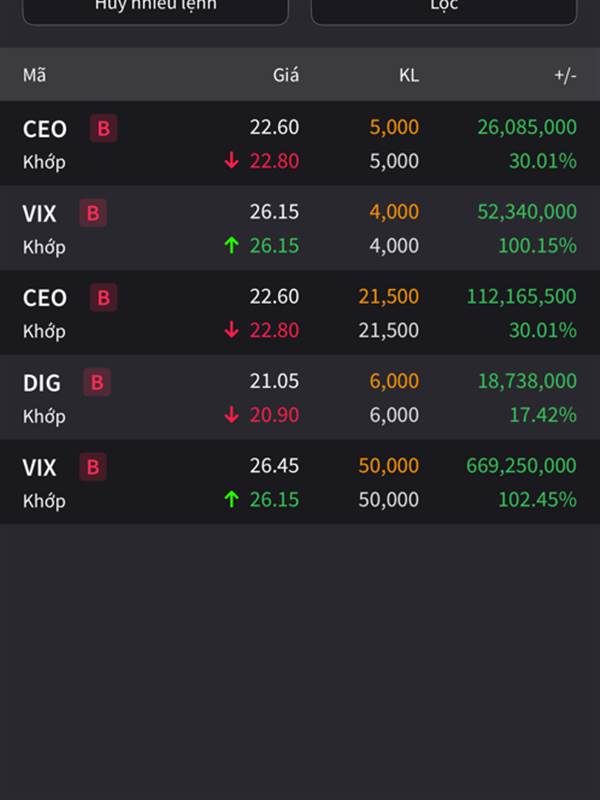This screenshot has height=800, width=600.
Task: Tap the 100.15% gain on VIX order
Action: coord(537,245)
